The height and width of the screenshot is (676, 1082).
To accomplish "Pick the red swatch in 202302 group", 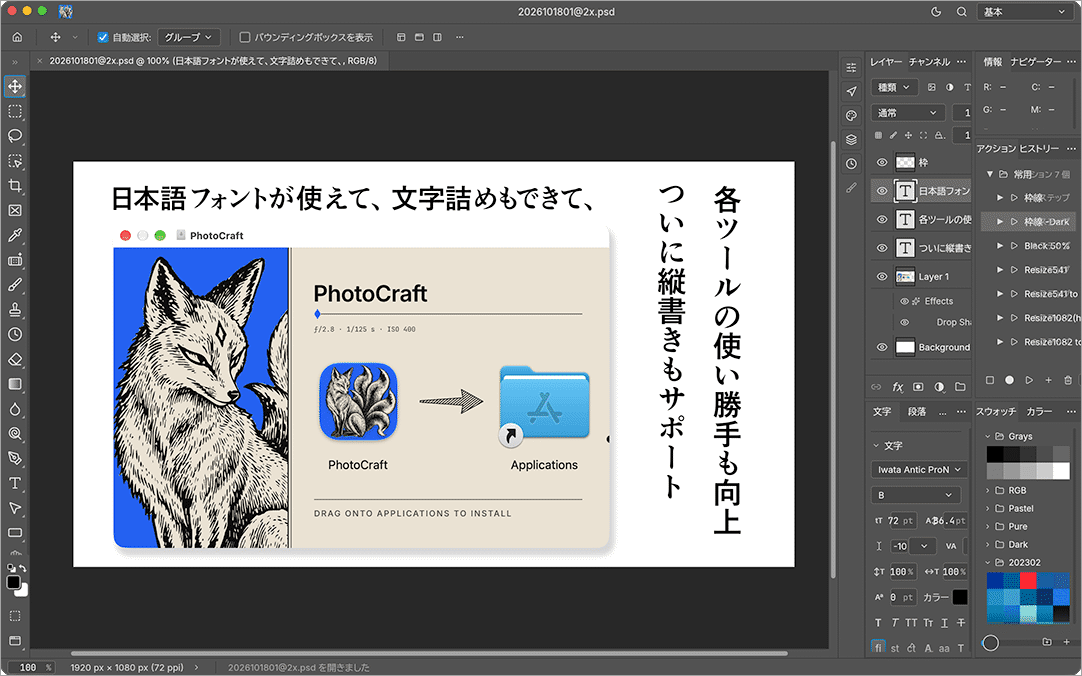I will coord(1028,580).
